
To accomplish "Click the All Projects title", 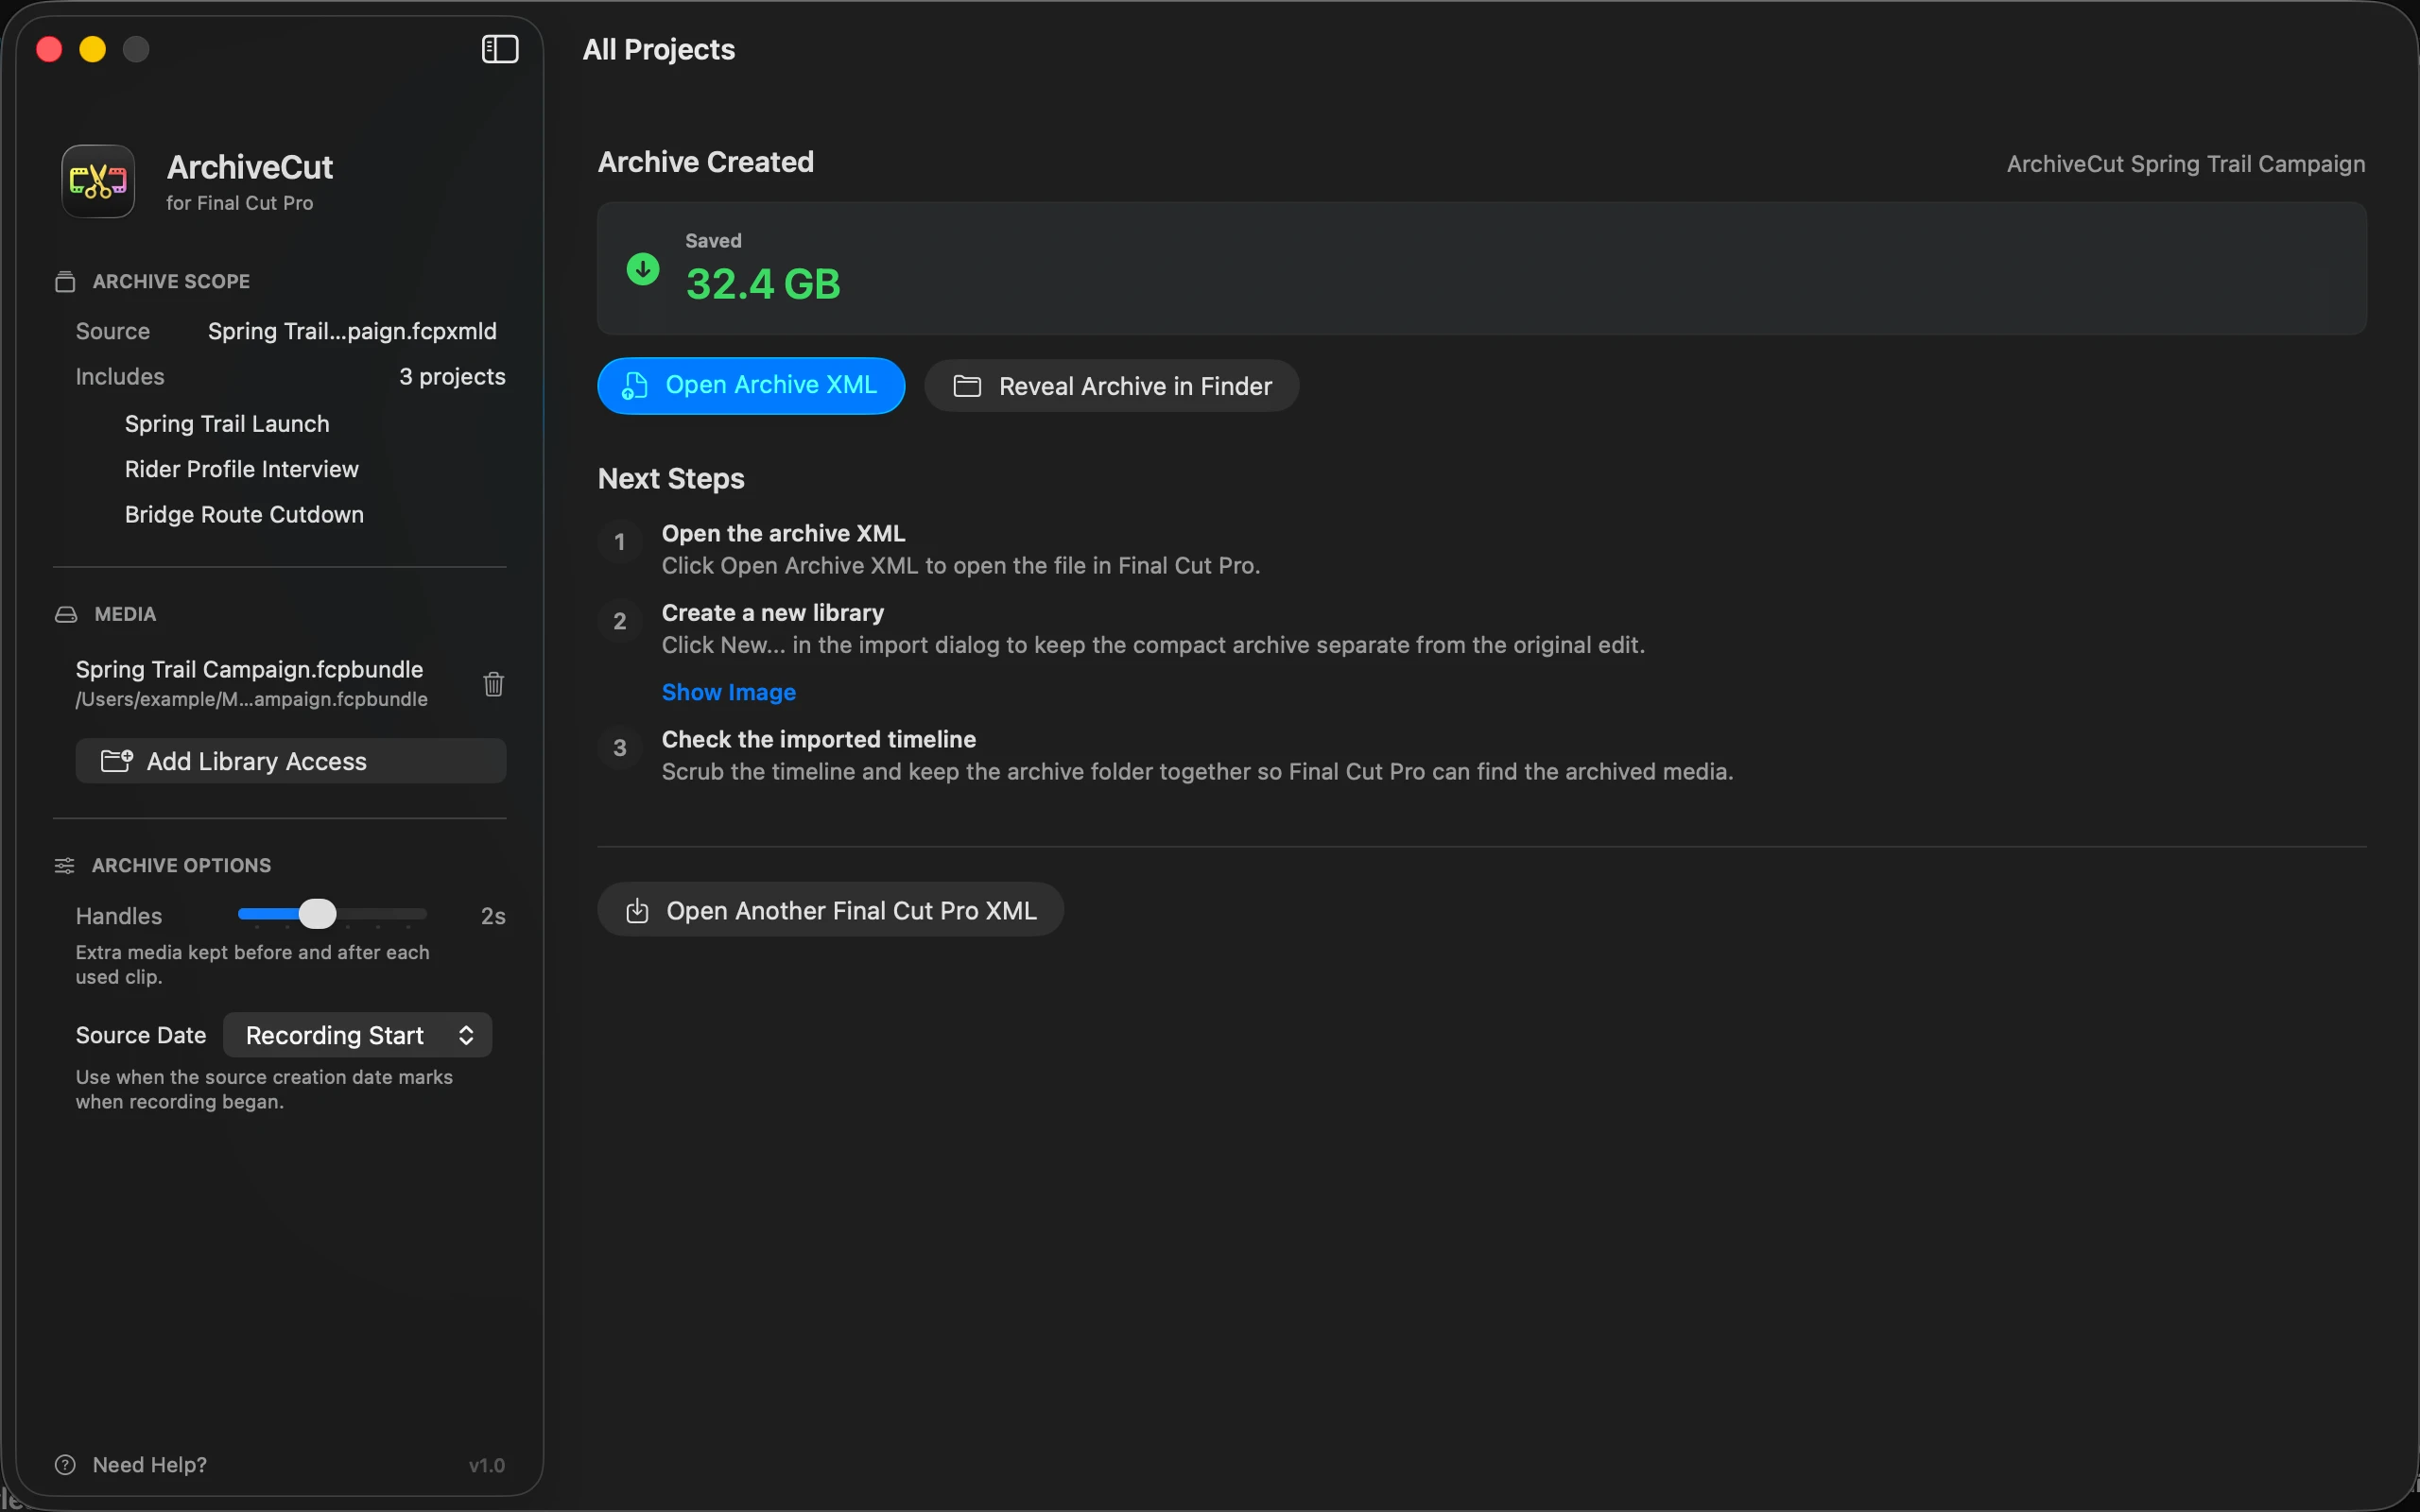I will [659, 50].
